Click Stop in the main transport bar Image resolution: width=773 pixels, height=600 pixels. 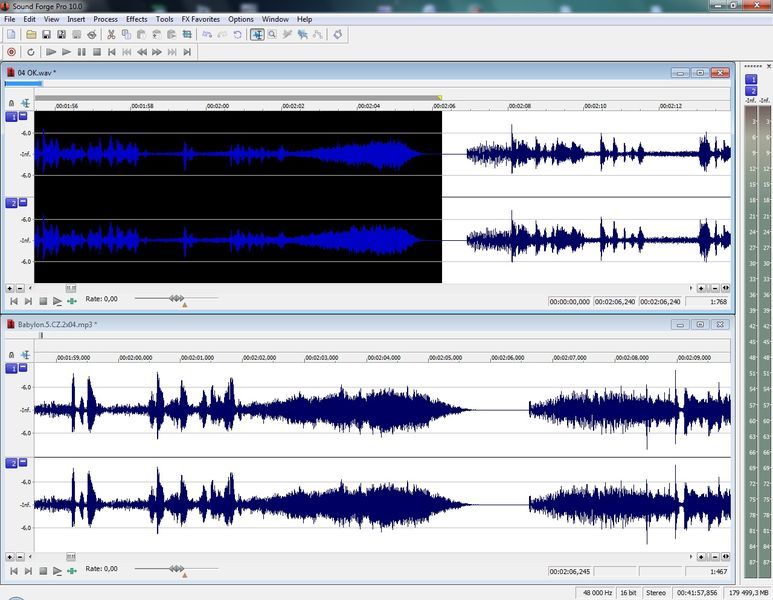pyautogui.click(x=97, y=52)
